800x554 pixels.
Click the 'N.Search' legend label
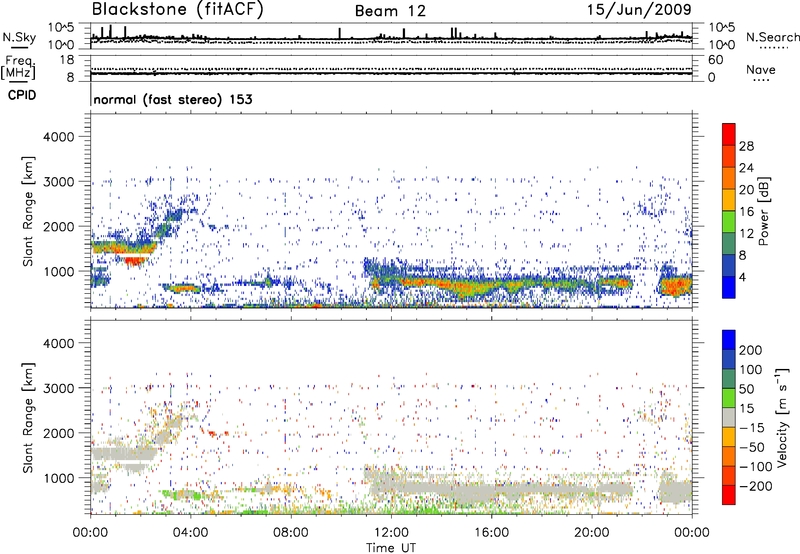[x=772, y=37]
